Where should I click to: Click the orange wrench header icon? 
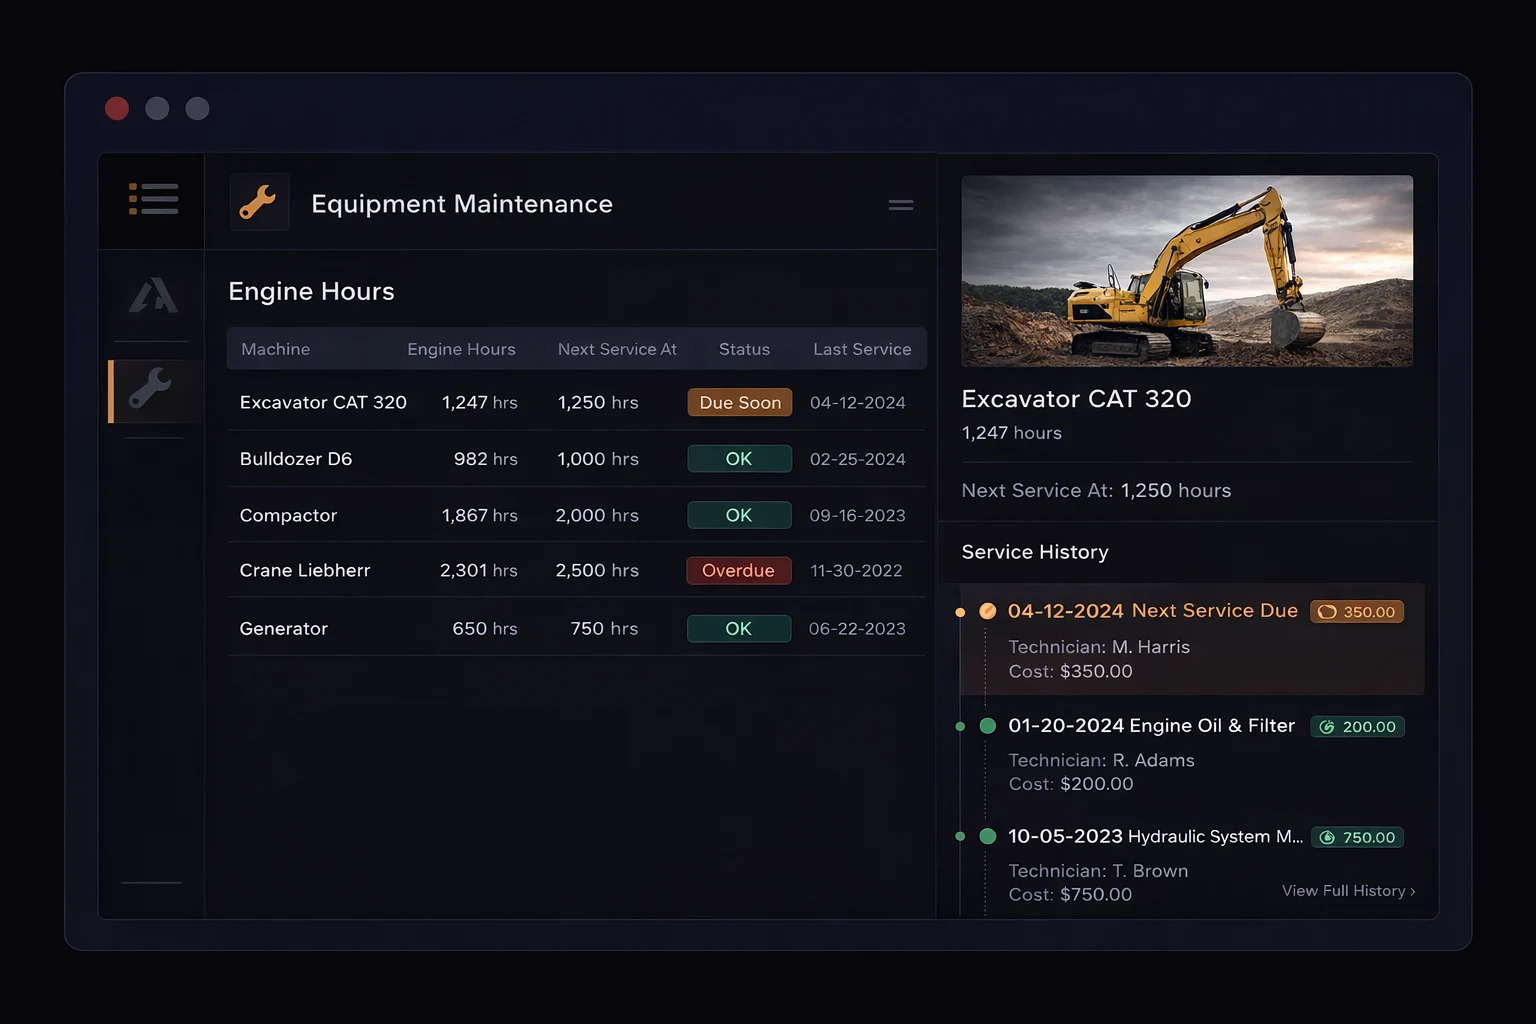pos(259,203)
